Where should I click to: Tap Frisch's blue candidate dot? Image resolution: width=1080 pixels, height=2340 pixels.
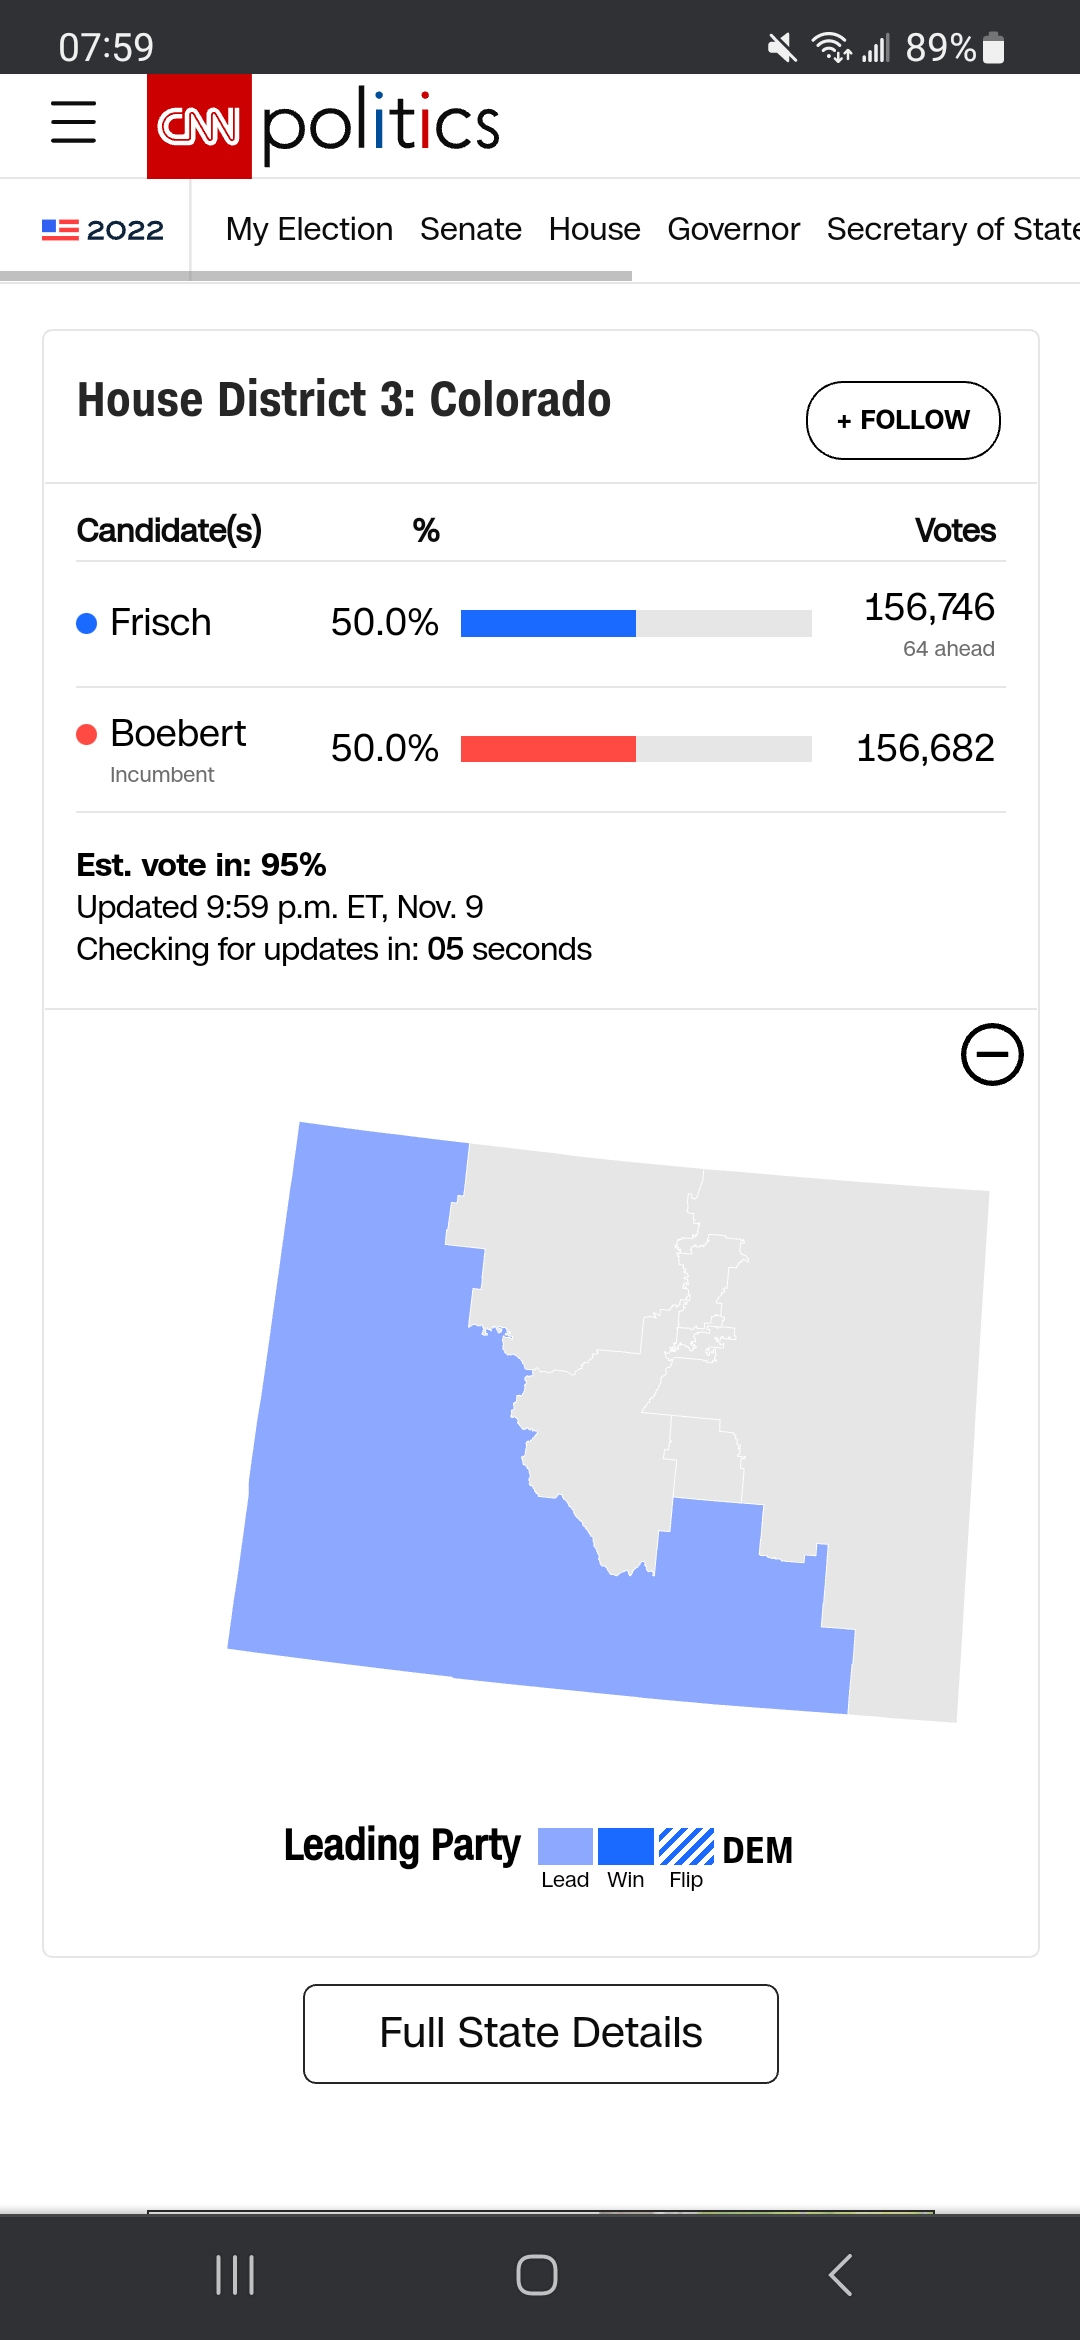[x=87, y=623]
